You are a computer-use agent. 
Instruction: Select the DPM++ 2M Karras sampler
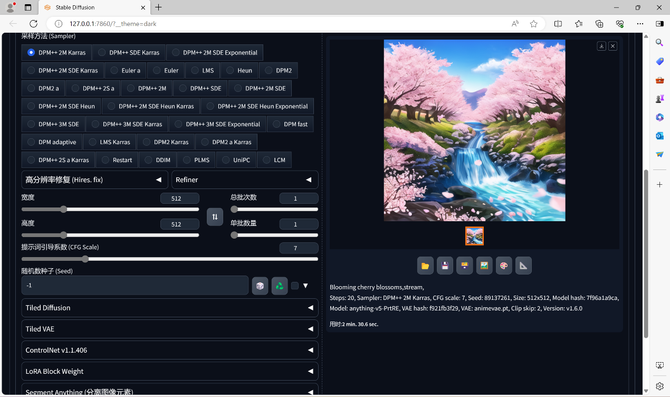[57, 53]
